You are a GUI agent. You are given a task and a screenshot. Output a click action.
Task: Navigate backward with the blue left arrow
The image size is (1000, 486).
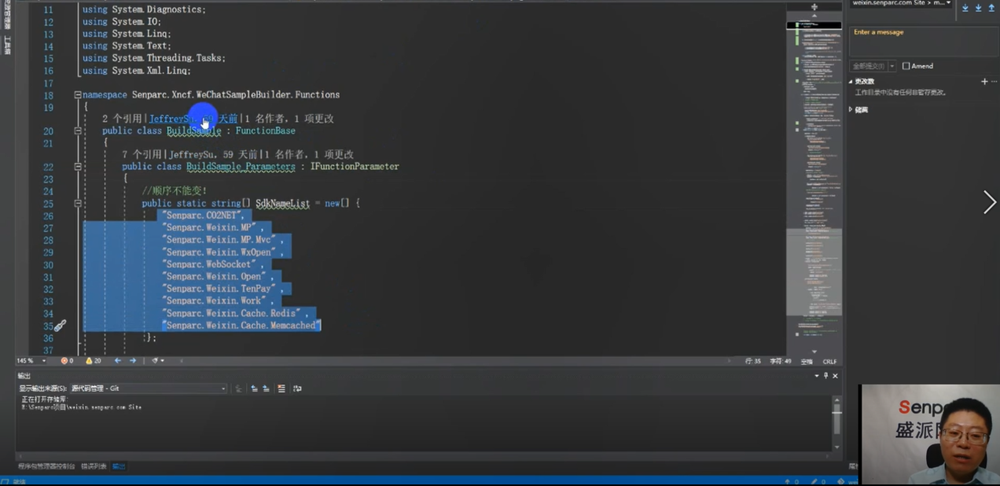(117, 361)
